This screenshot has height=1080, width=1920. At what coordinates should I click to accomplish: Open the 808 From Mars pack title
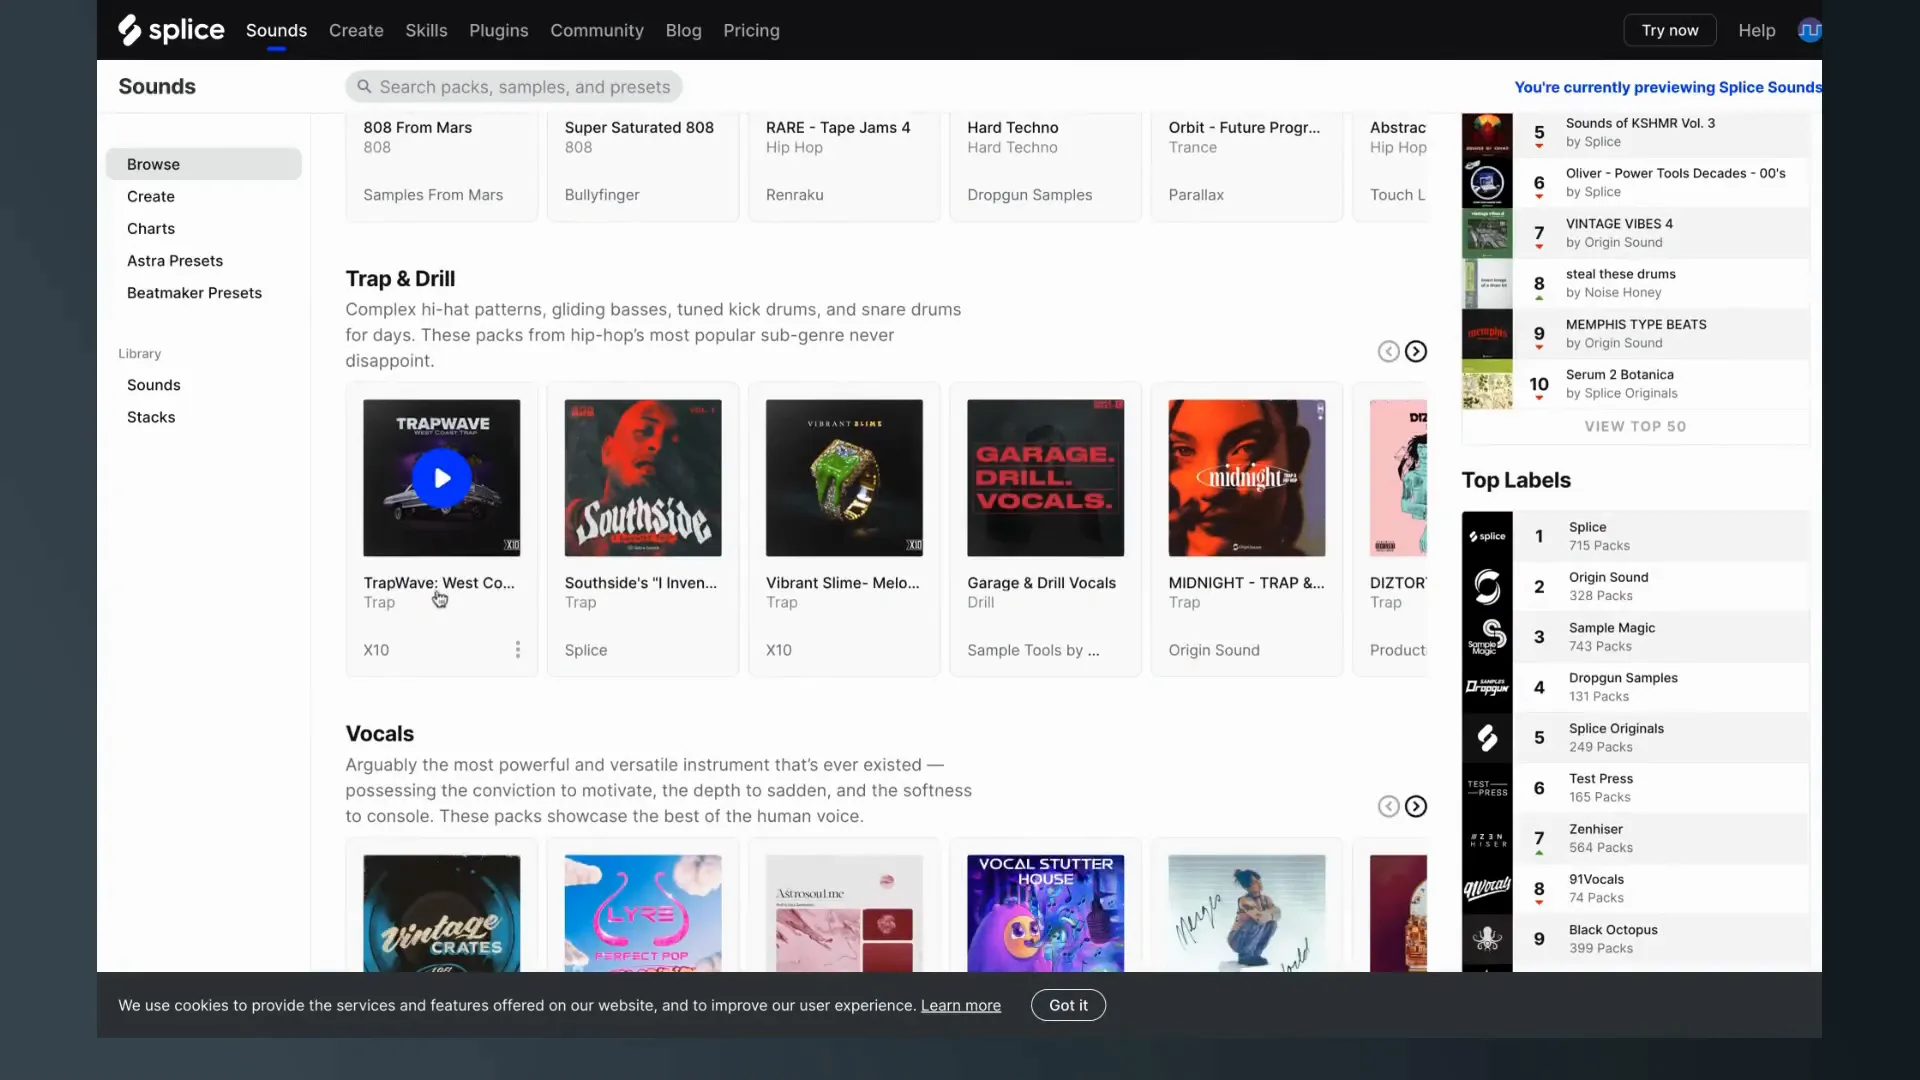point(418,127)
